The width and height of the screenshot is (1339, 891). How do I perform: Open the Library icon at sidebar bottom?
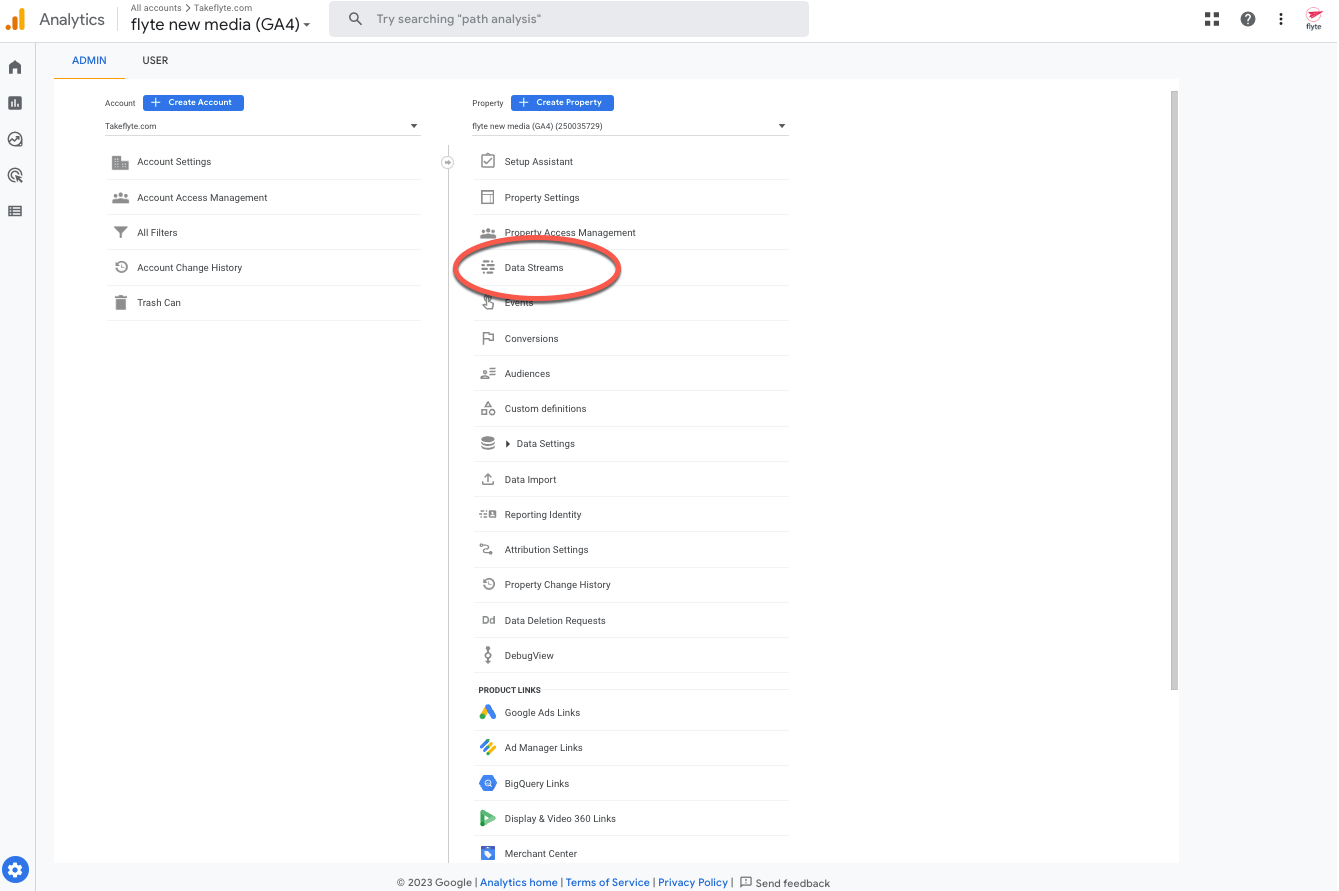(14, 211)
